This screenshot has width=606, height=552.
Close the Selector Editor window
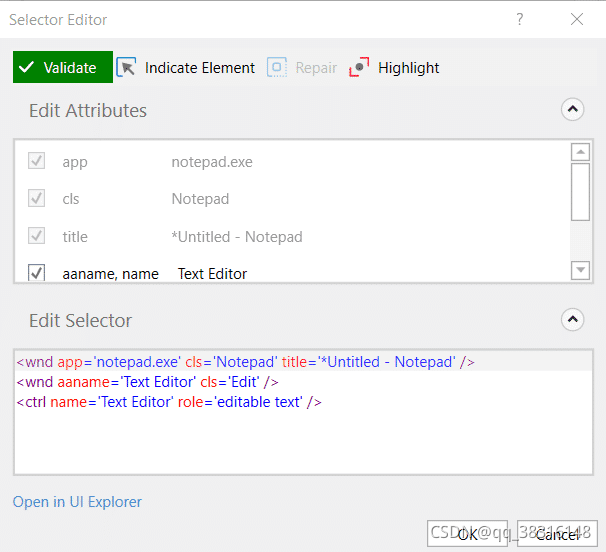pos(577,19)
